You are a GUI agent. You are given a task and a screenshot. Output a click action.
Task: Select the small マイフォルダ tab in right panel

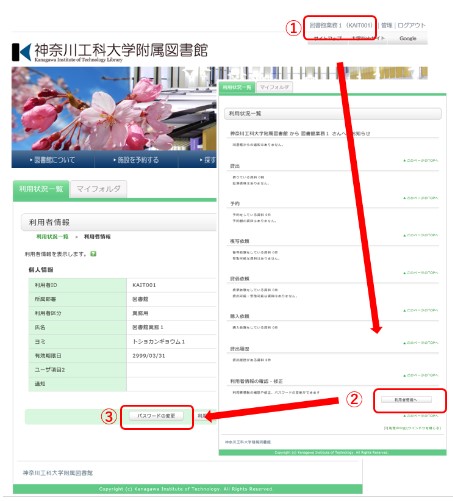[x=274, y=87]
